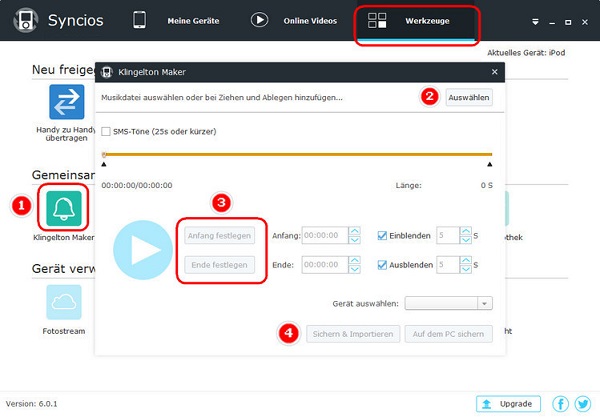Open the Gerät auswählen dropdown

tap(448, 303)
